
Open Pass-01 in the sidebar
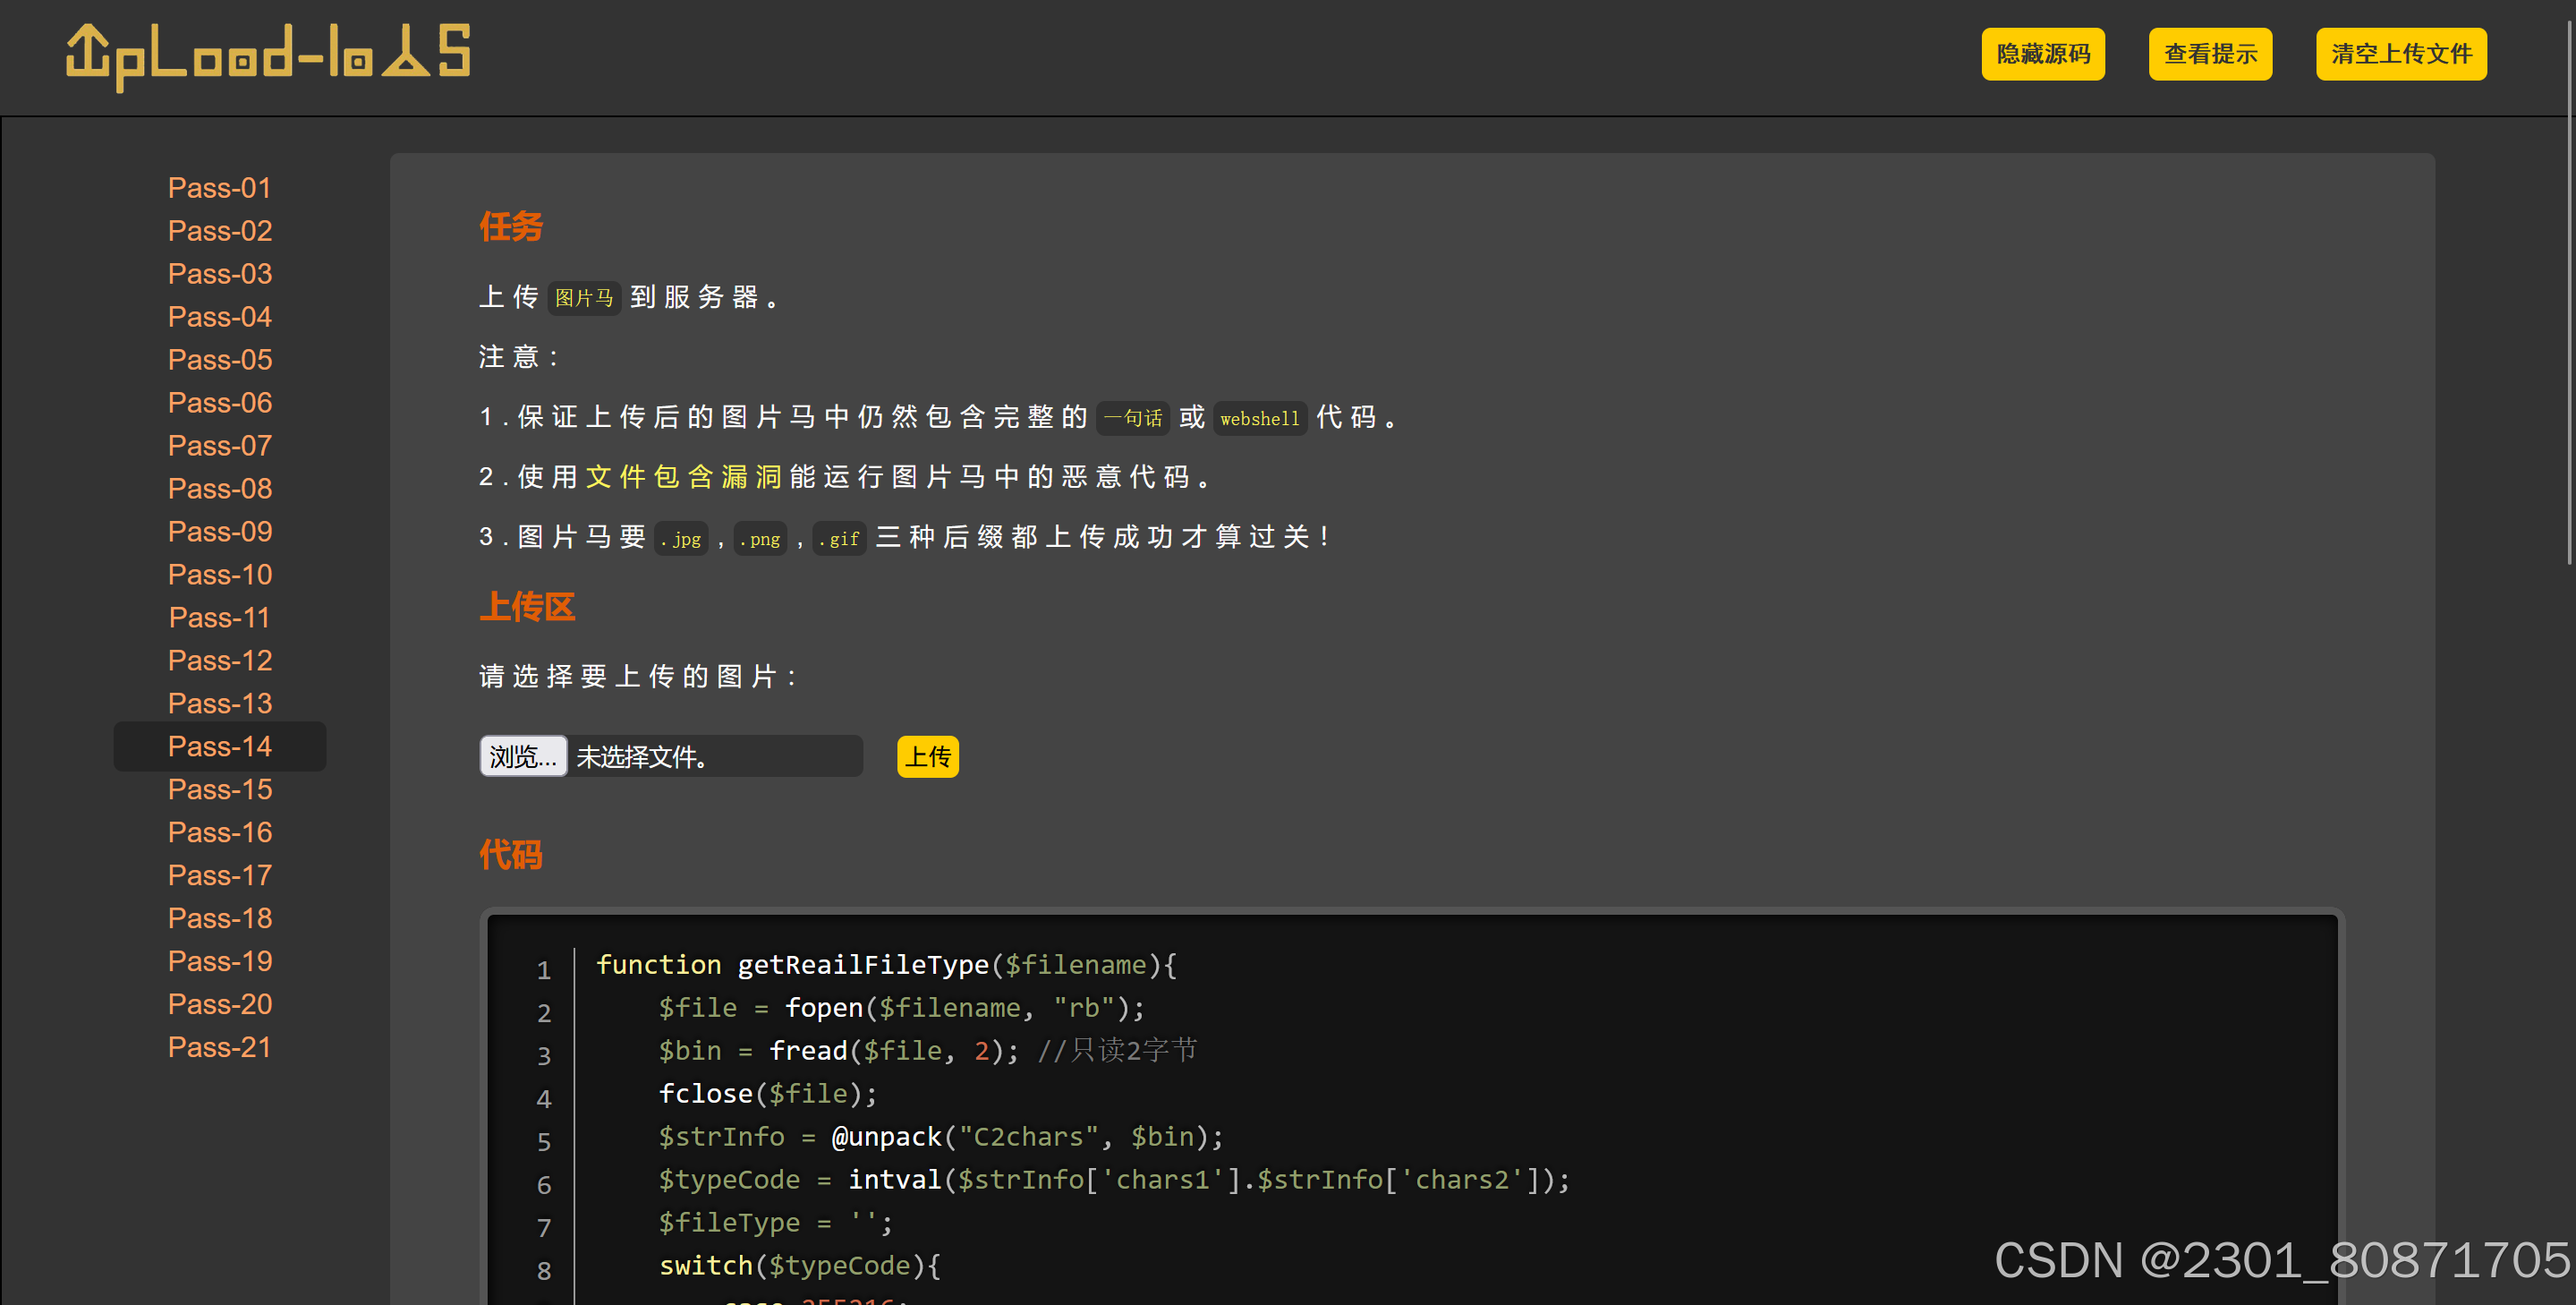(219, 188)
